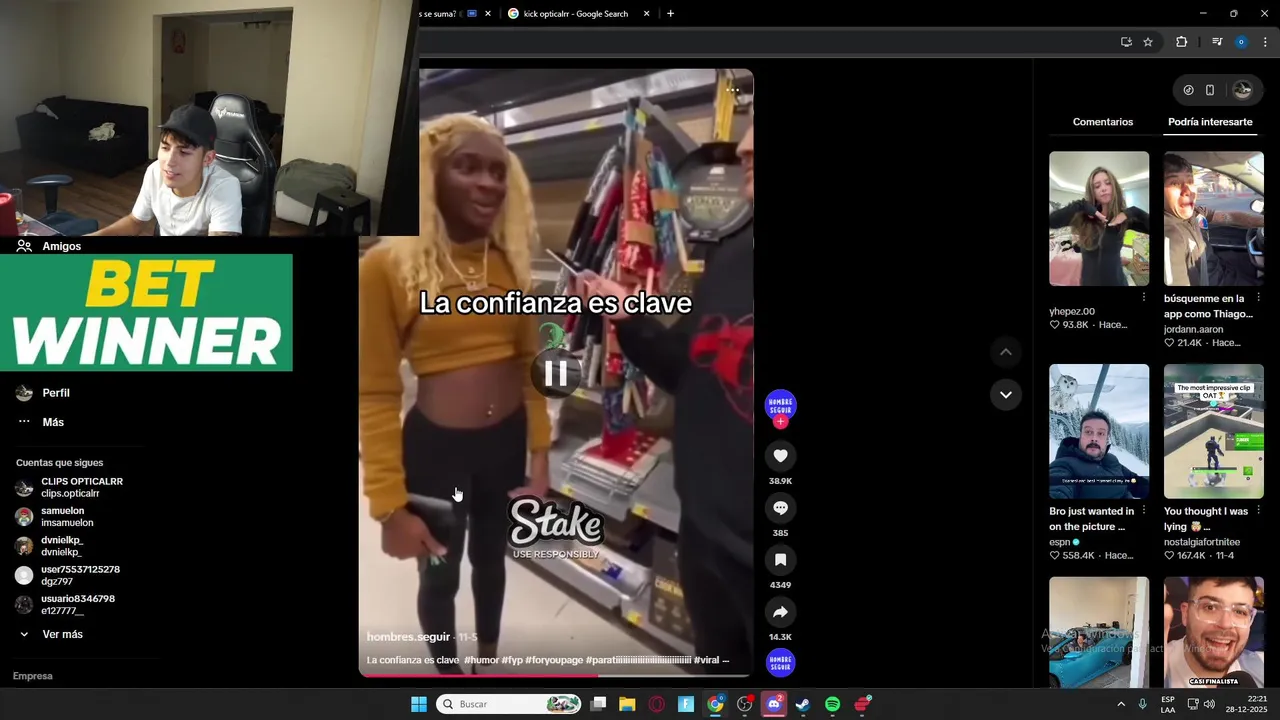Open the espn 'Bro just wanted' thumbnail

1099,431
